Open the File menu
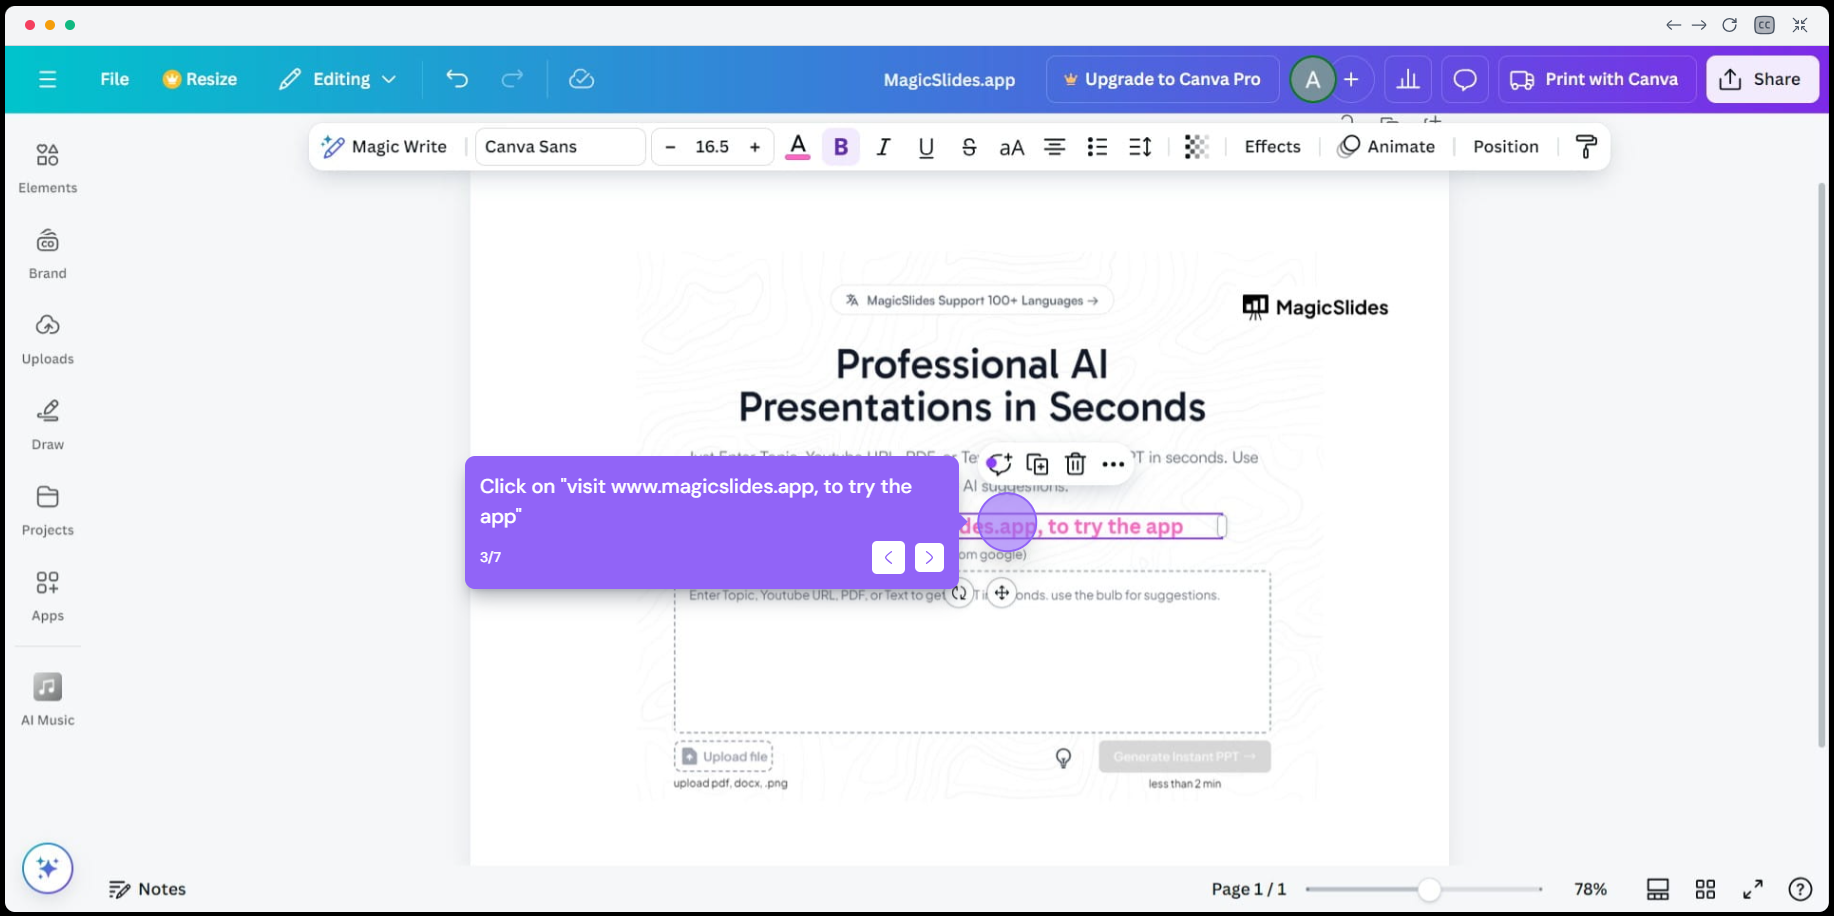 115,79
